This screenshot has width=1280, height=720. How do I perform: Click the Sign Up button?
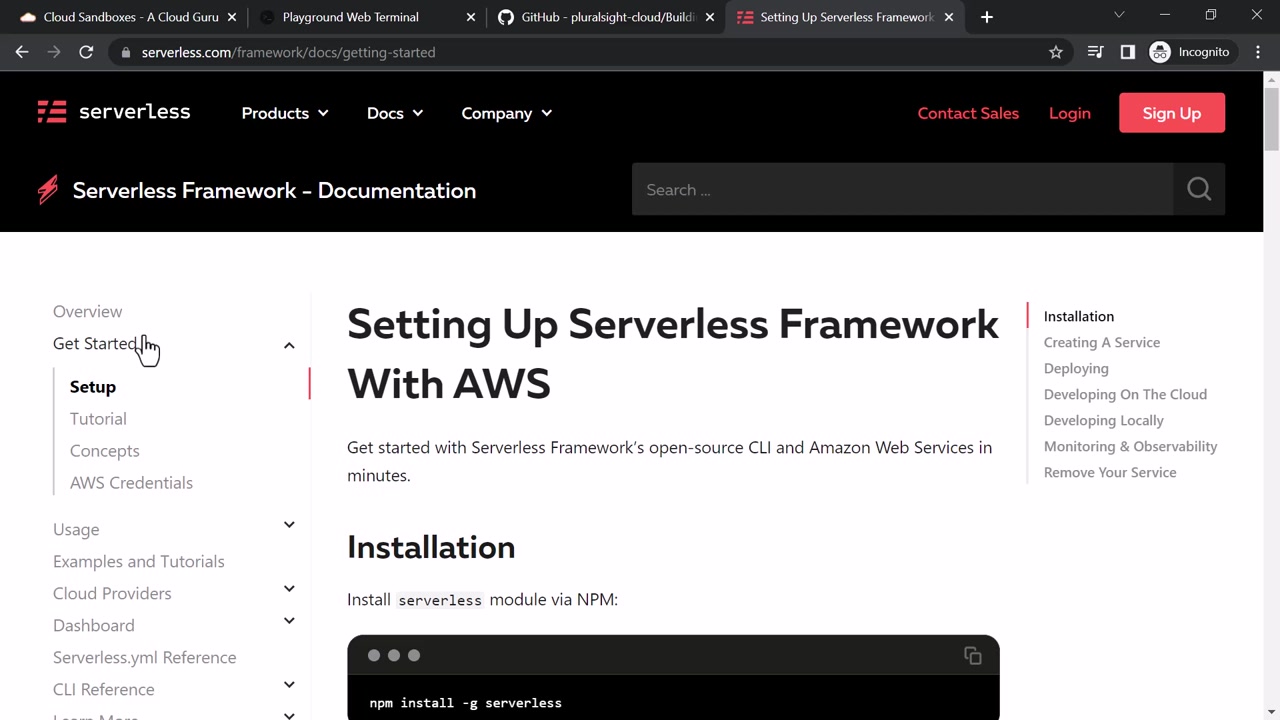click(1171, 113)
